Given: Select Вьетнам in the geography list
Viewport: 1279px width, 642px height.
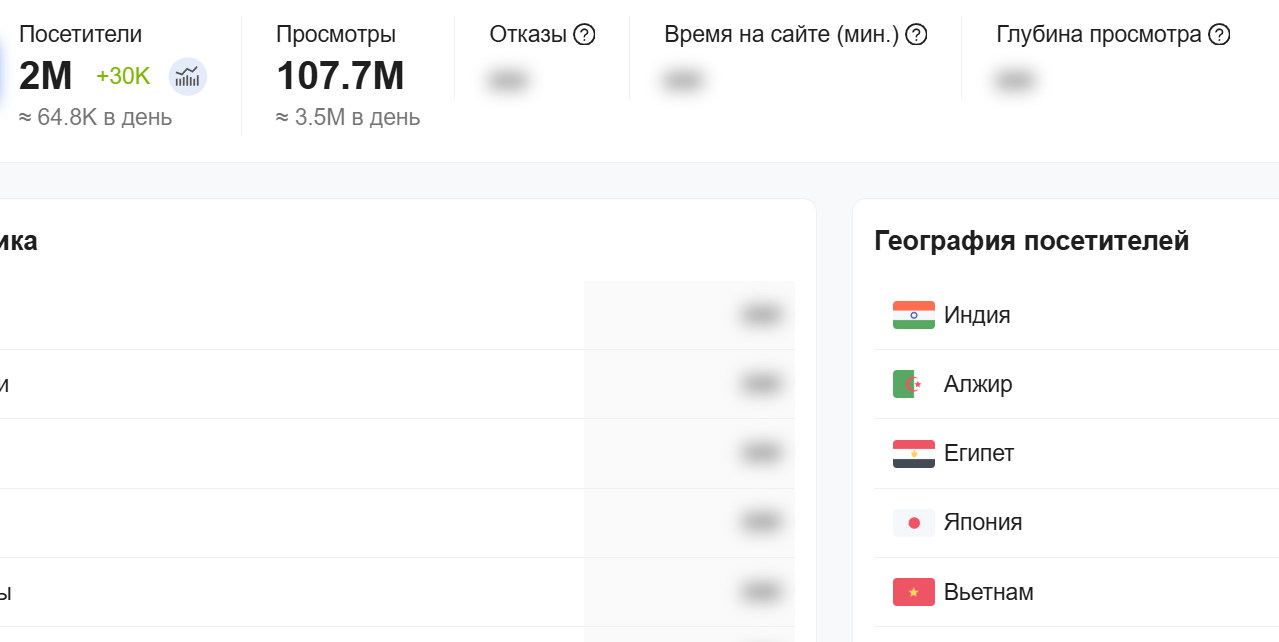Looking at the screenshot, I should click(989, 592).
